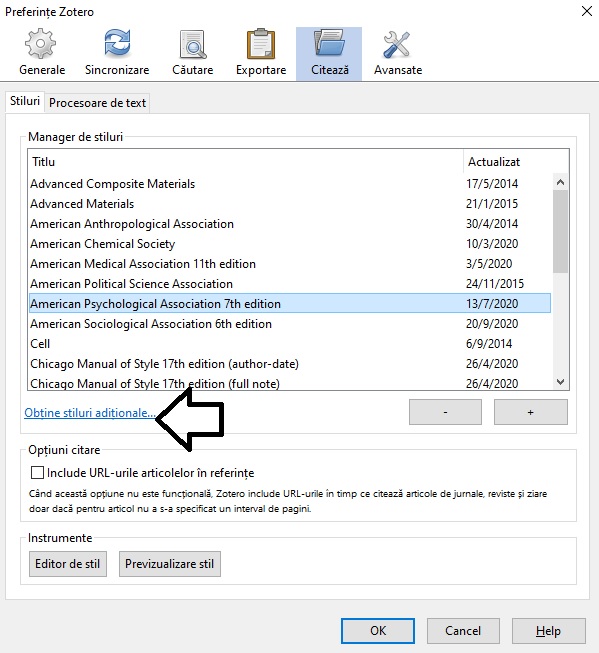Sort styles by the Titlu column header
Screen dimensions: 599x653
point(245,162)
